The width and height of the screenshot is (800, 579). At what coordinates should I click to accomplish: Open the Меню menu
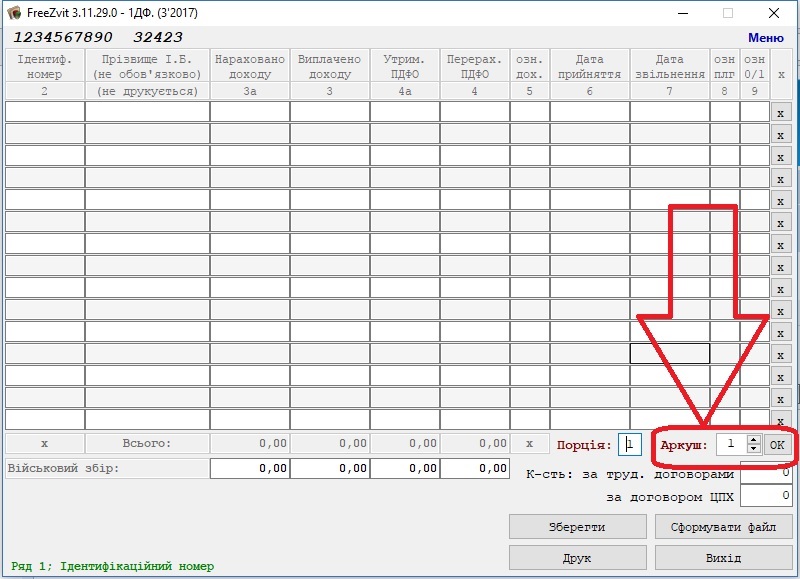(765, 38)
